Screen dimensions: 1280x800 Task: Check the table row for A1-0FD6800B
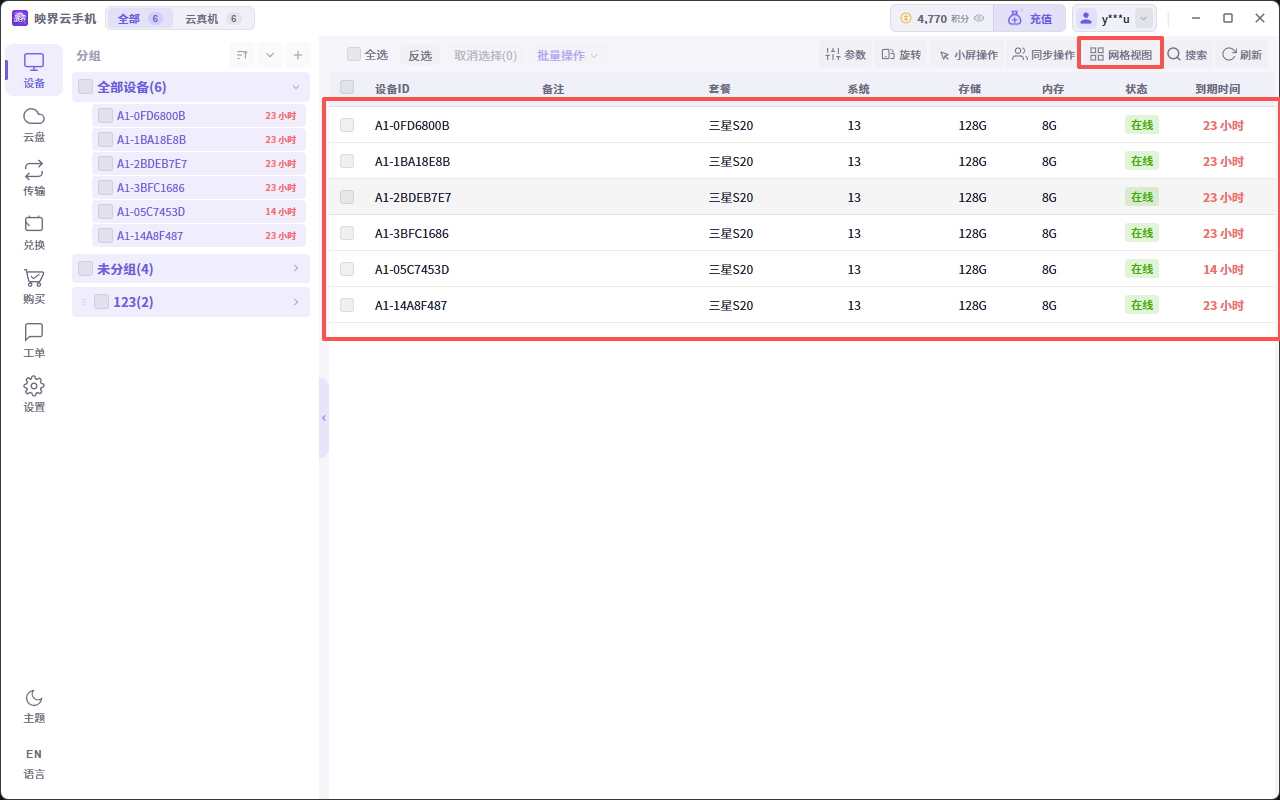click(x=347, y=125)
